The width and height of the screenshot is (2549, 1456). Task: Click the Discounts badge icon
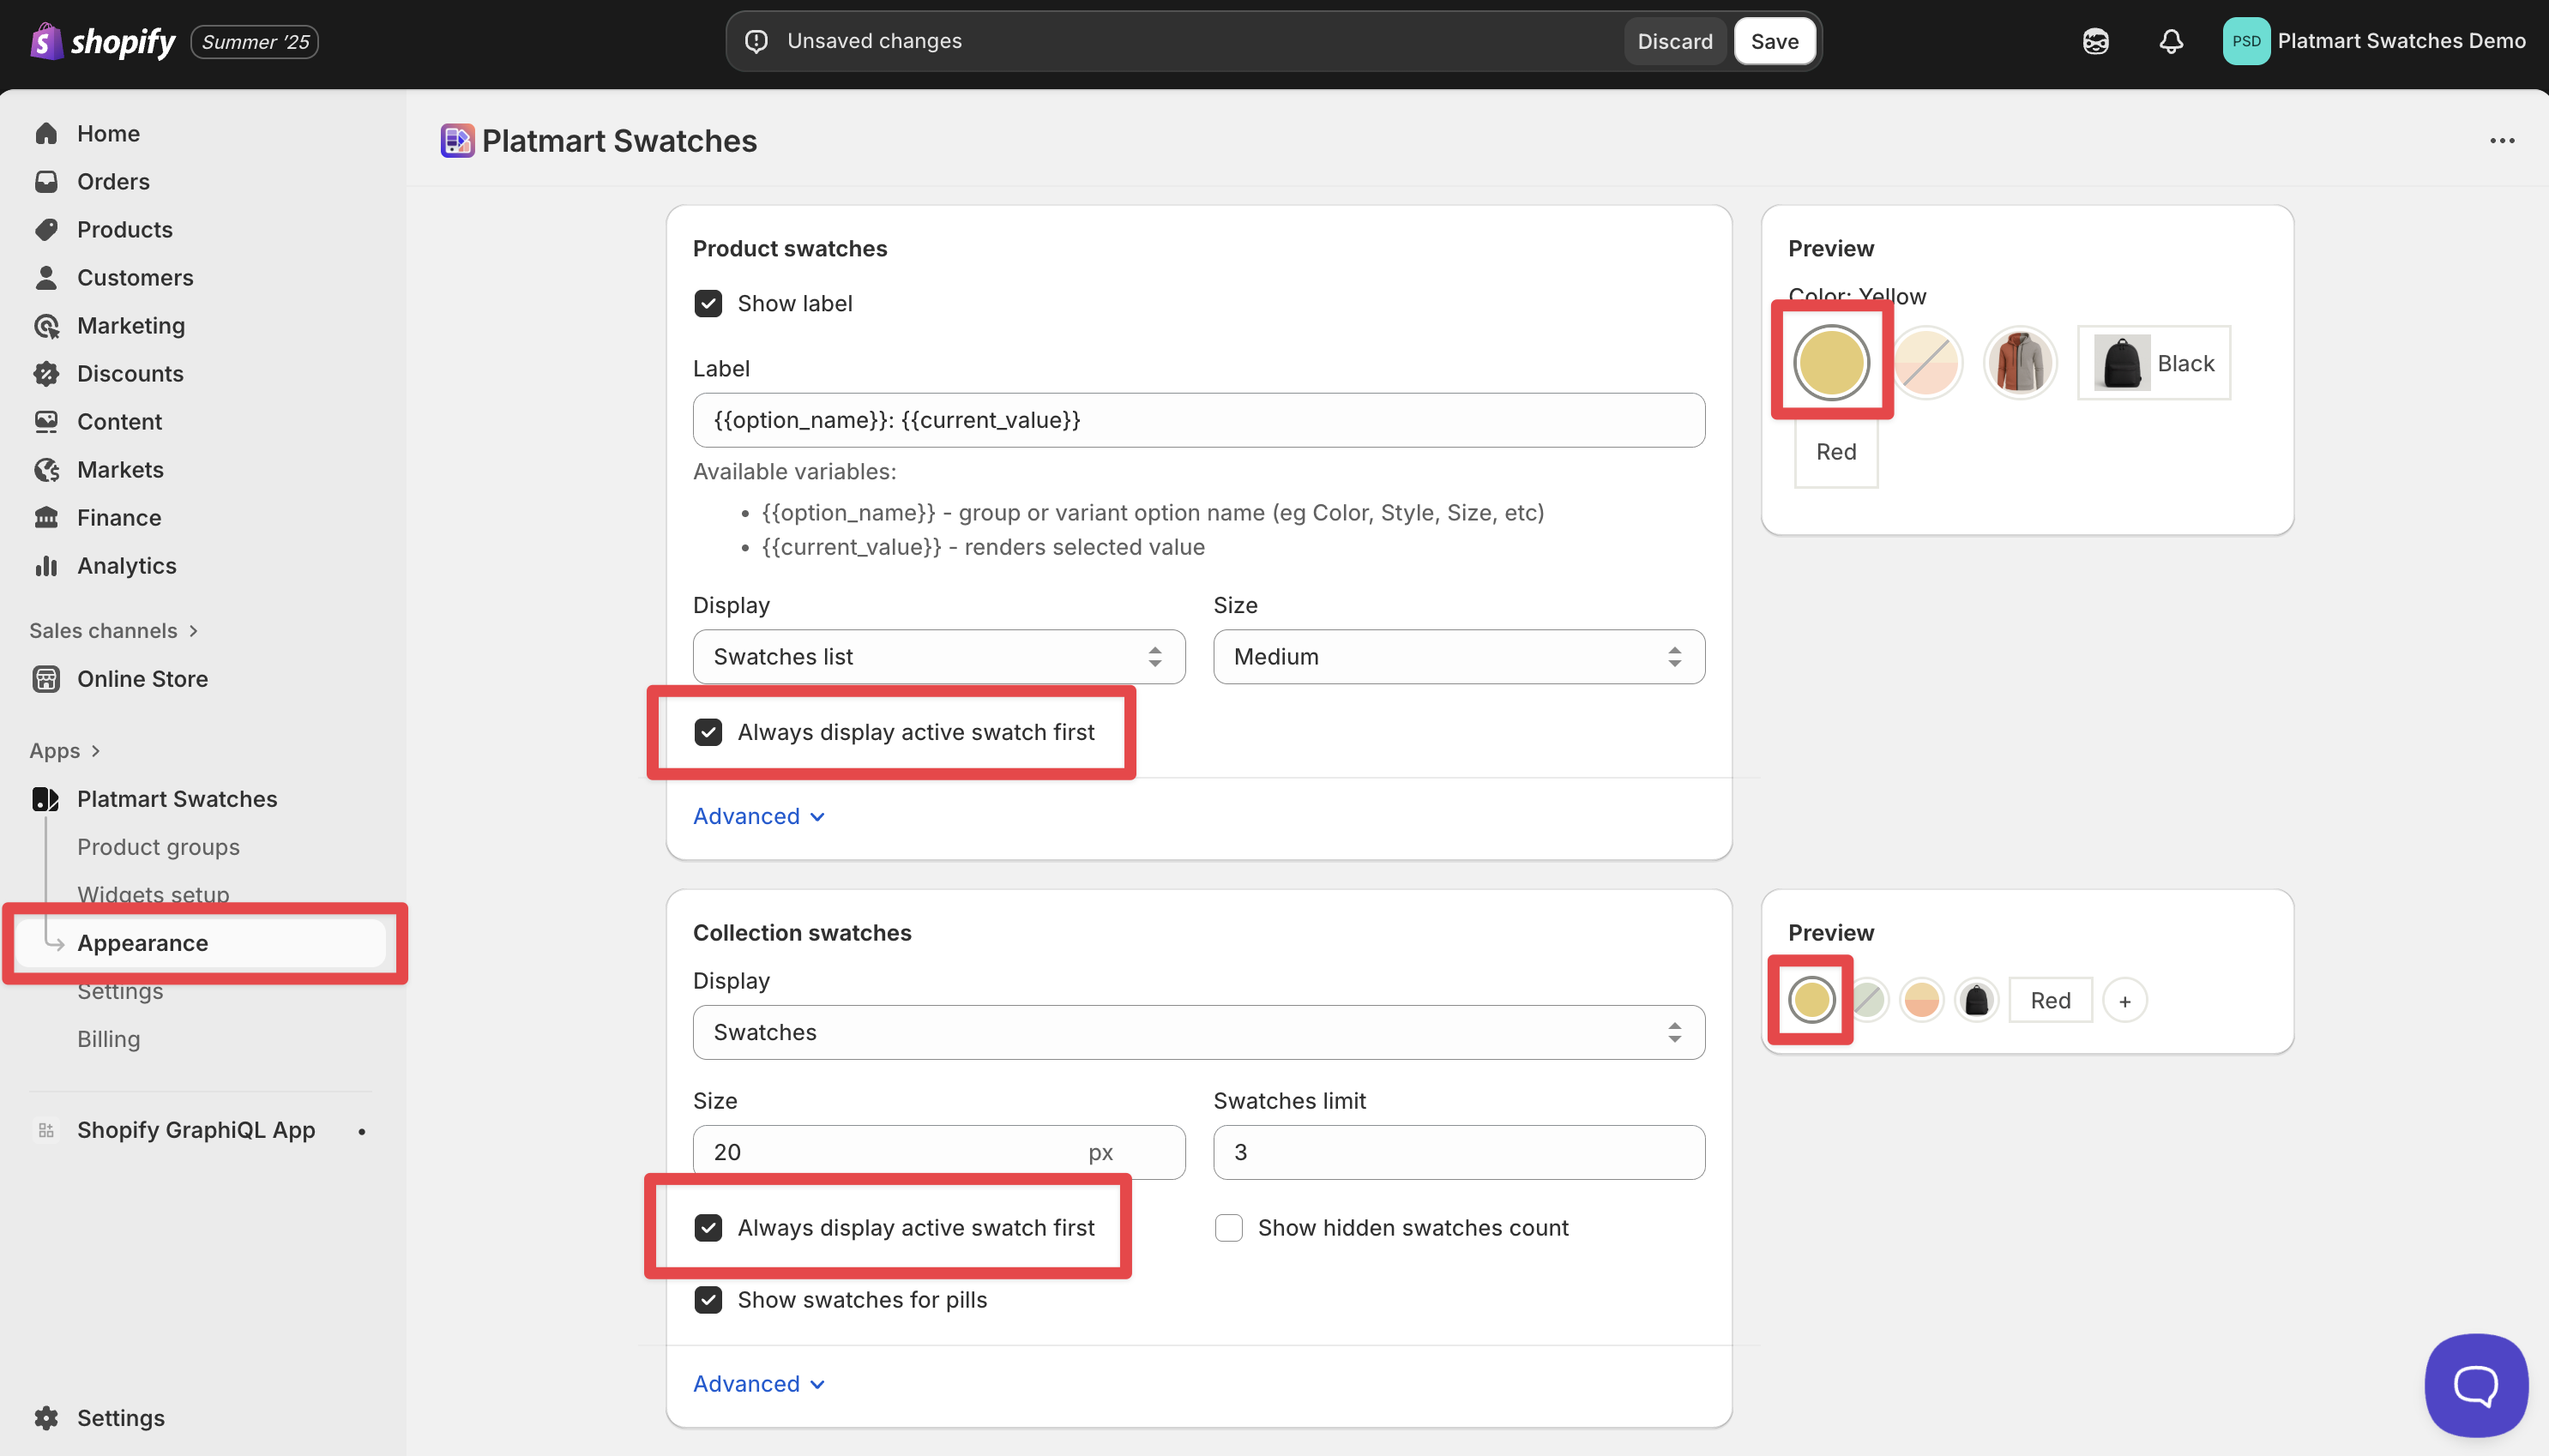coord(46,373)
